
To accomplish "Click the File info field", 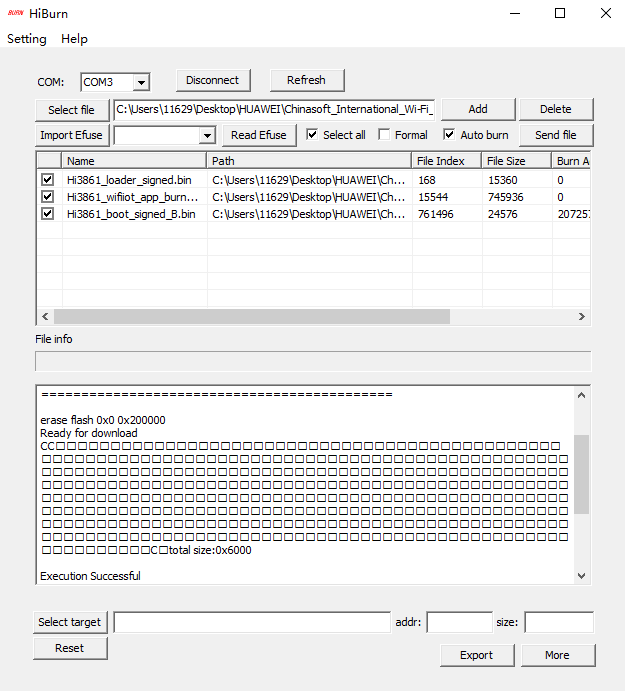I will click(x=313, y=361).
